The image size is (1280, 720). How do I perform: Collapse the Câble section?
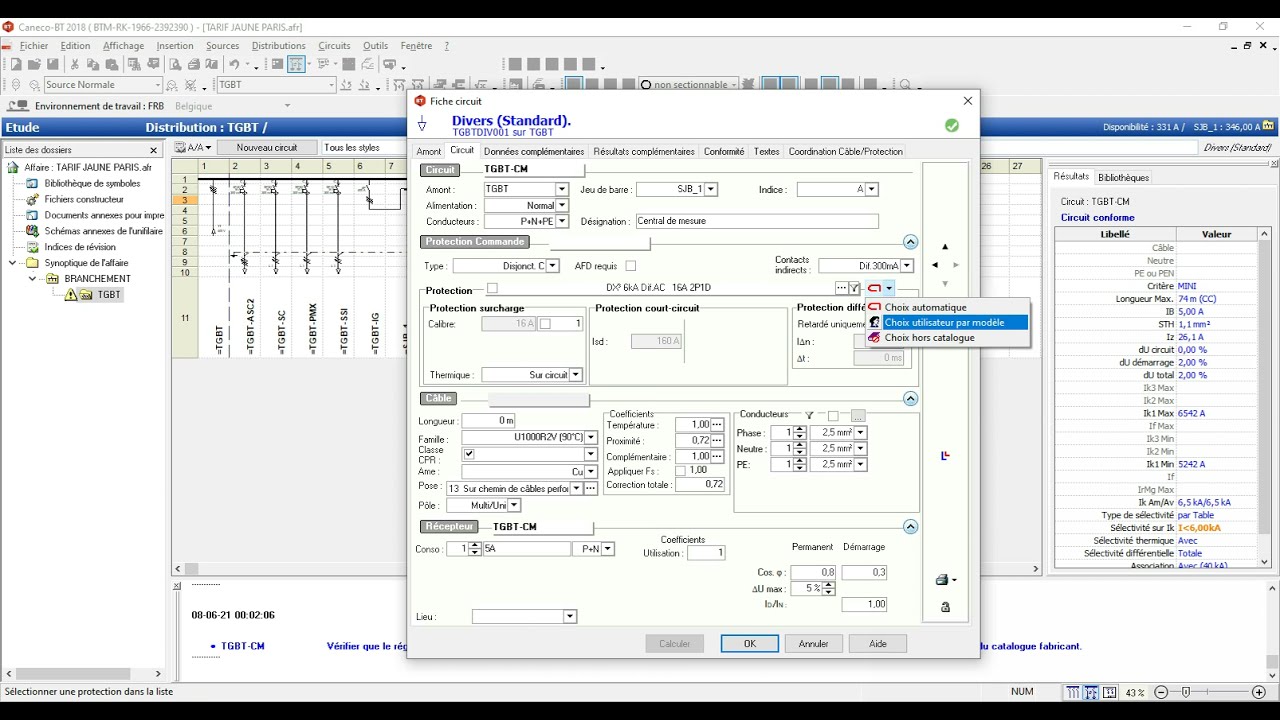910,398
